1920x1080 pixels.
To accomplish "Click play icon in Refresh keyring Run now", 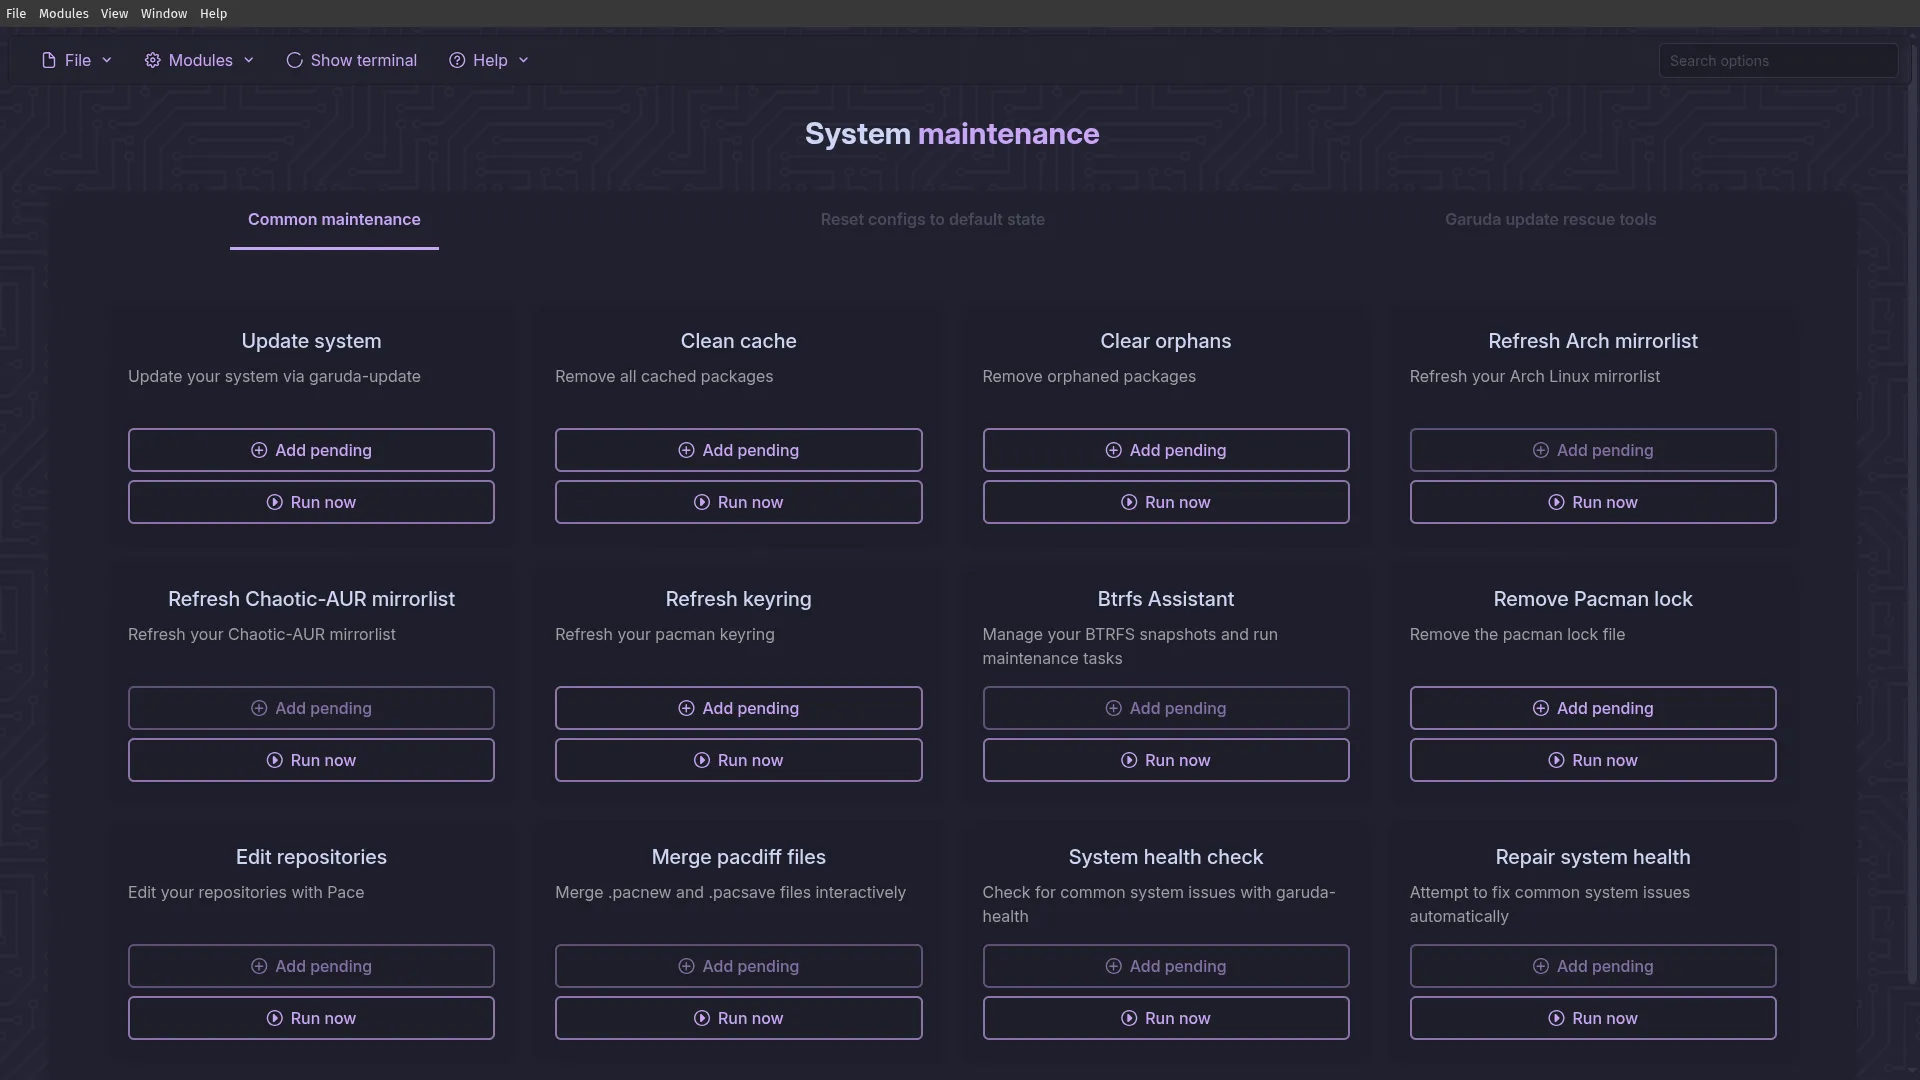I will pyautogui.click(x=702, y=760).
